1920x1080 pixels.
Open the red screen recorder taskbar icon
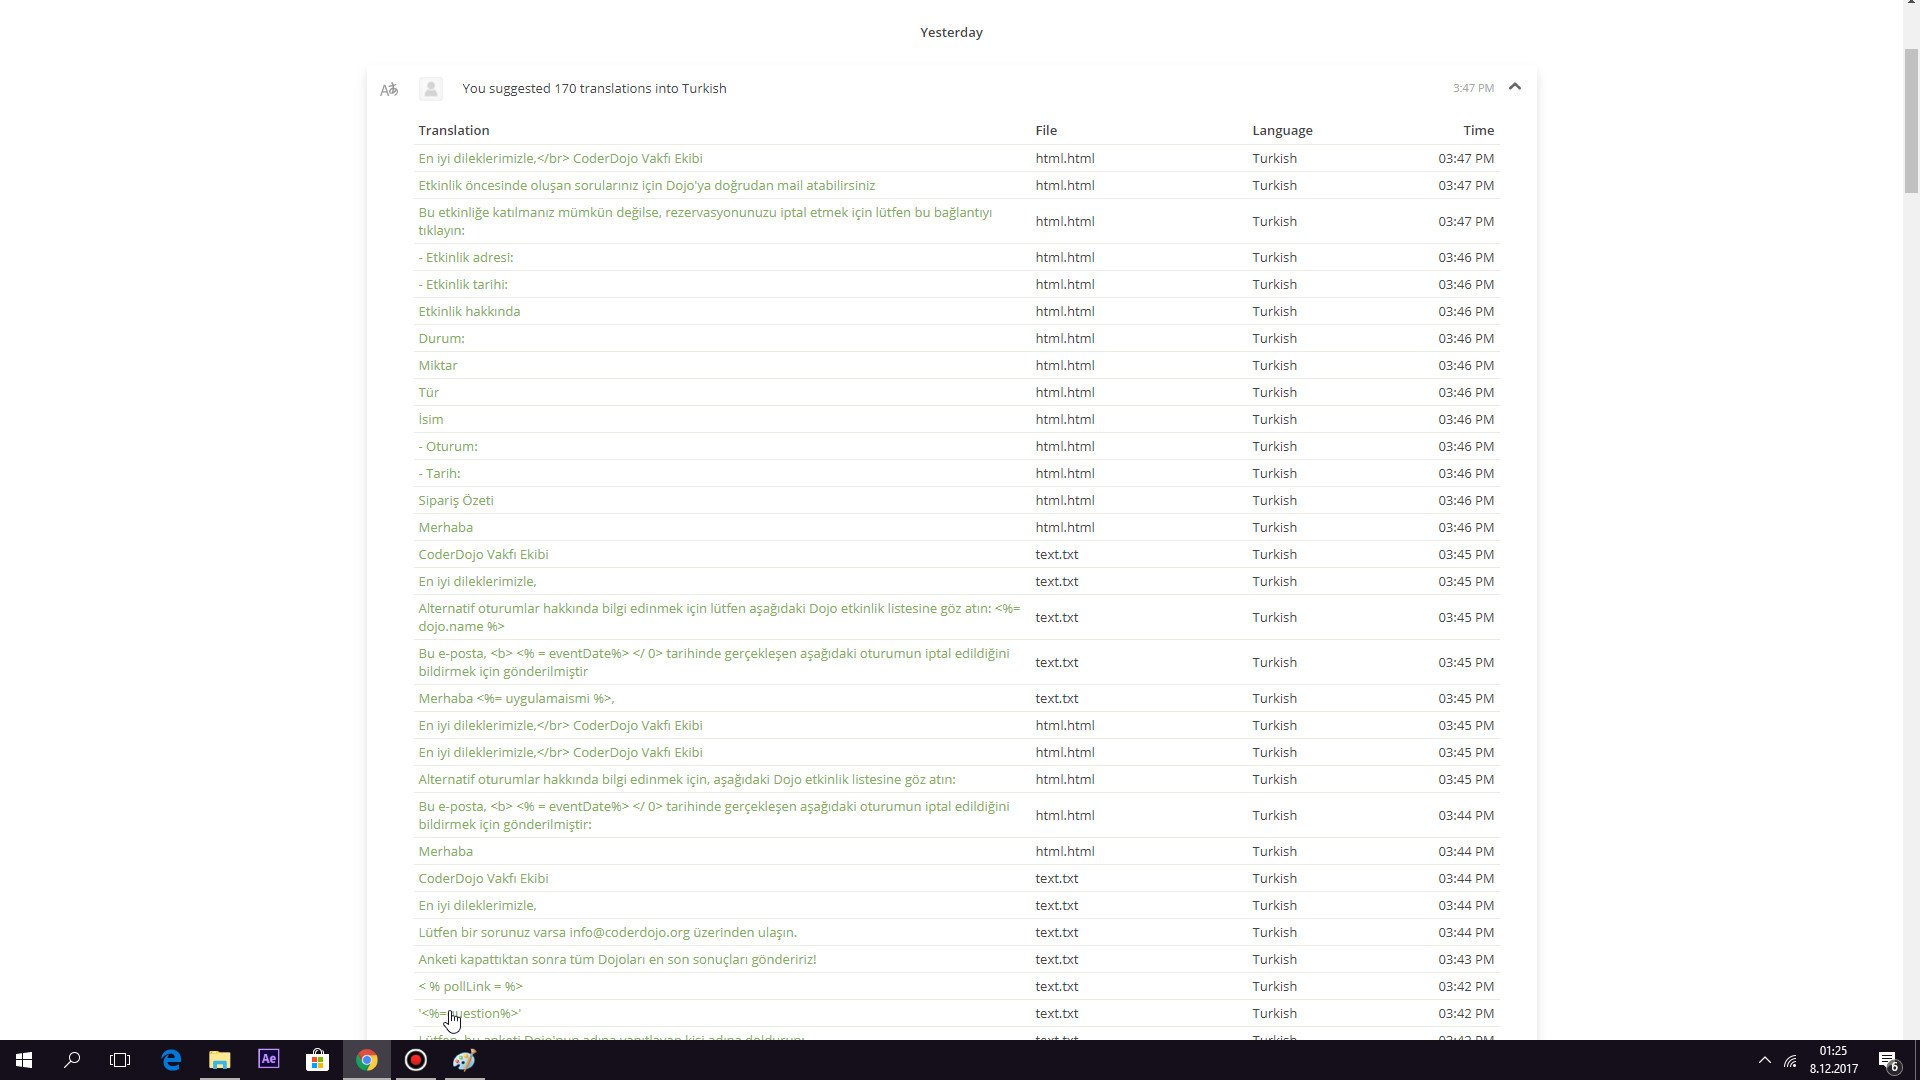(416, 1060)
